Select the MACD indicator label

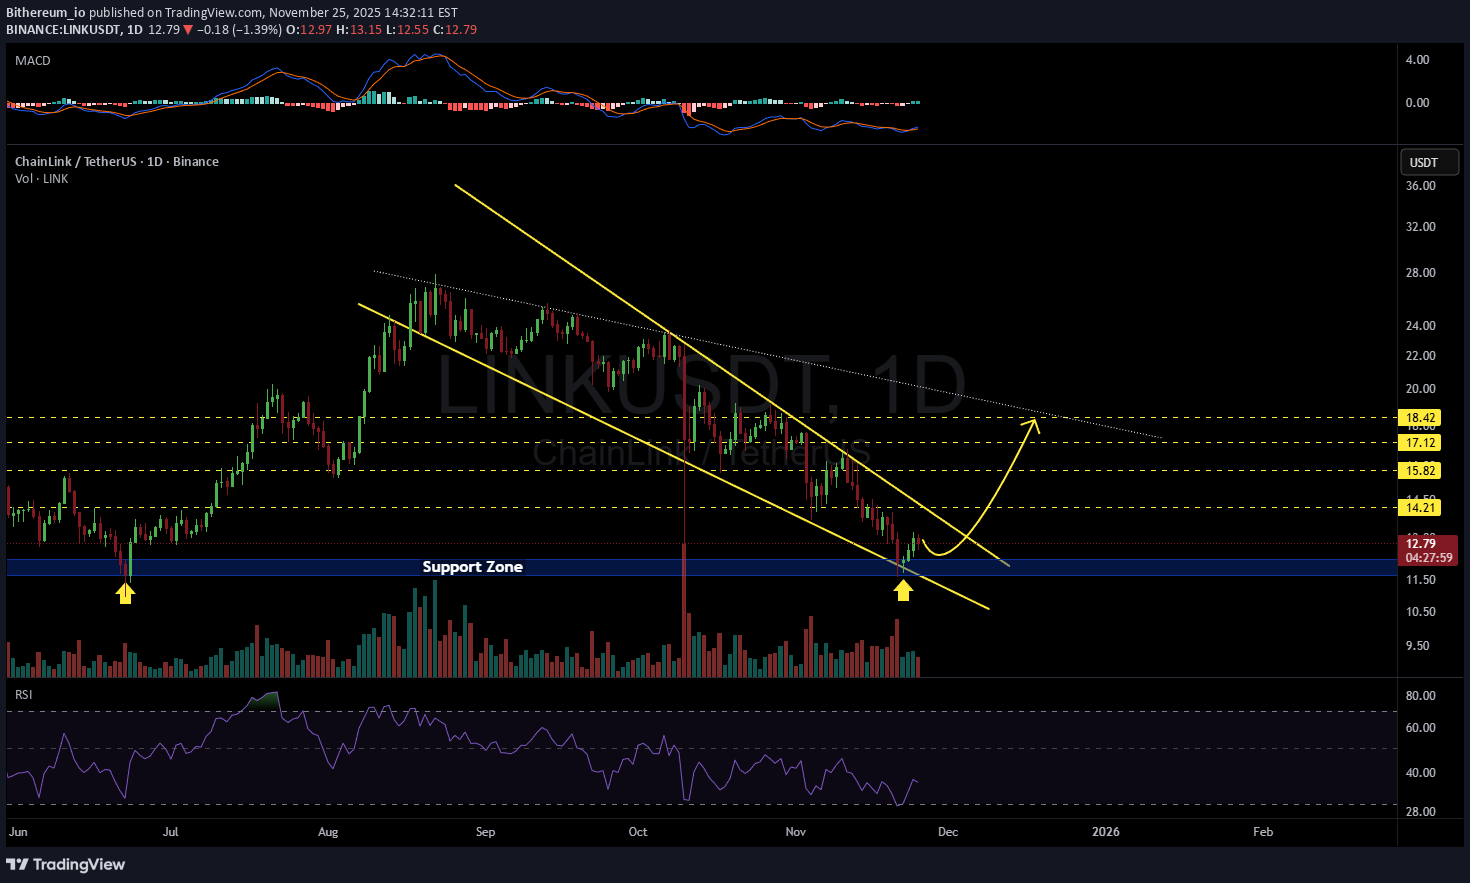[33, 61]
